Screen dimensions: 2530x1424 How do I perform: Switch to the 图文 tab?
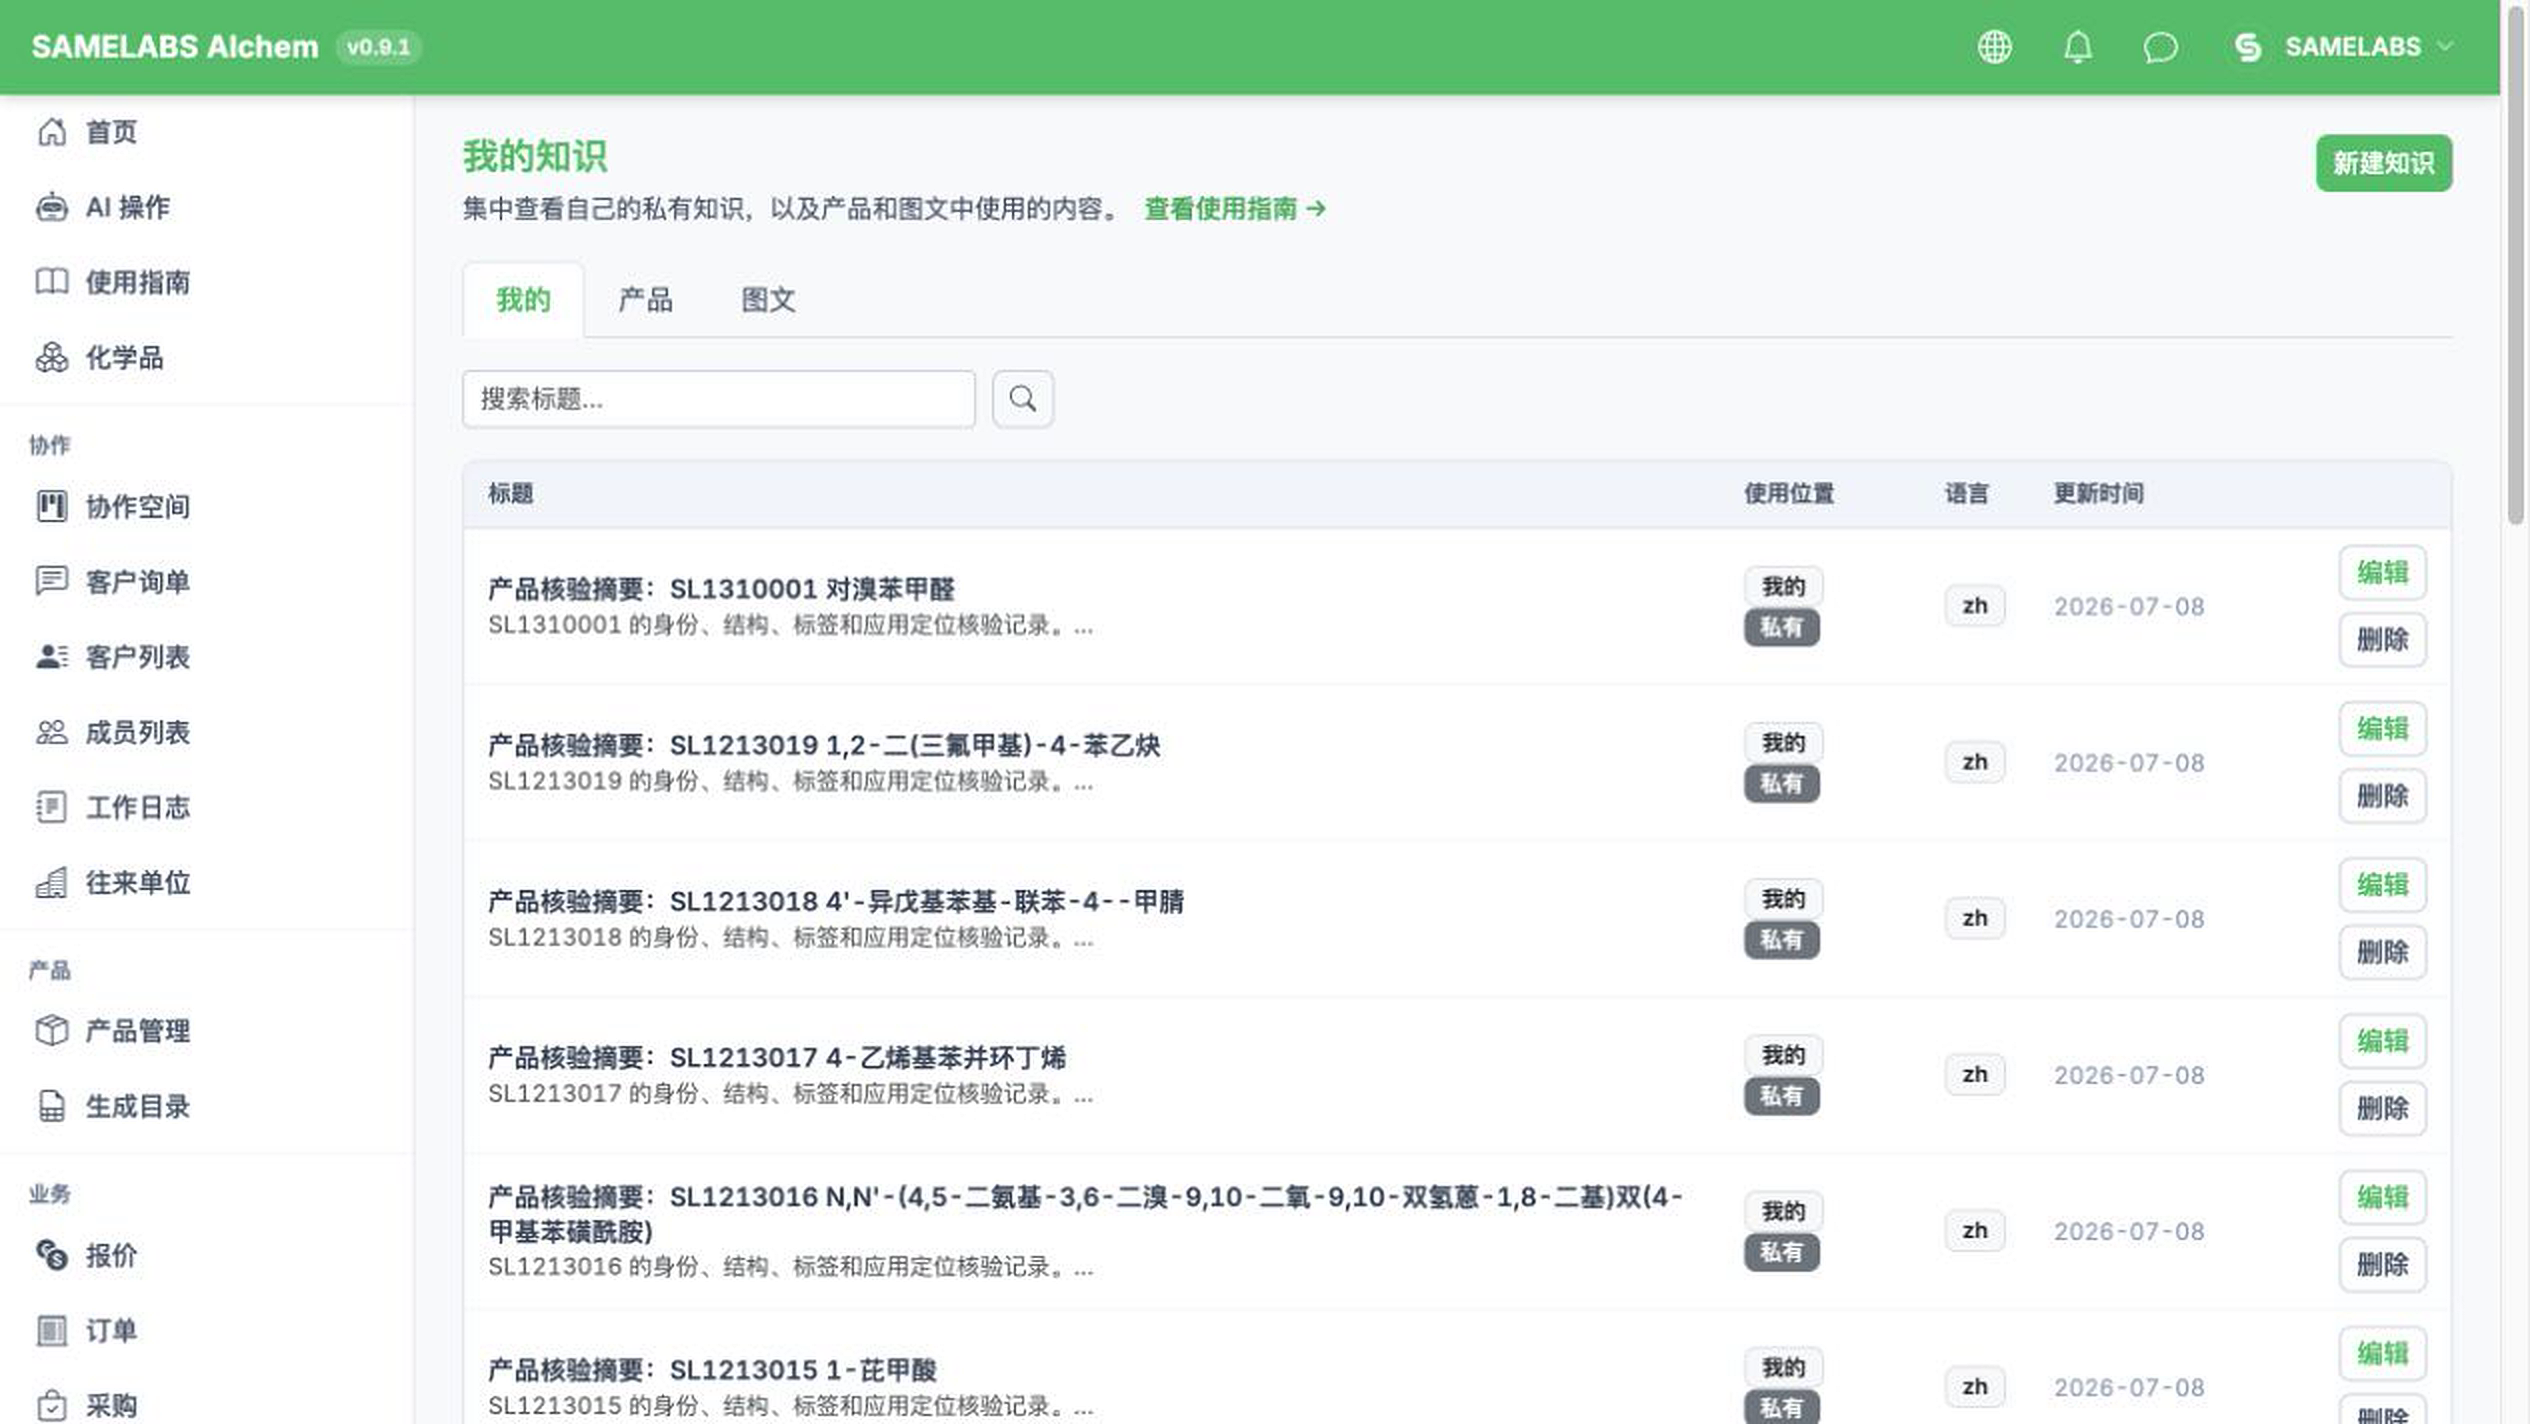pos(768,300)
